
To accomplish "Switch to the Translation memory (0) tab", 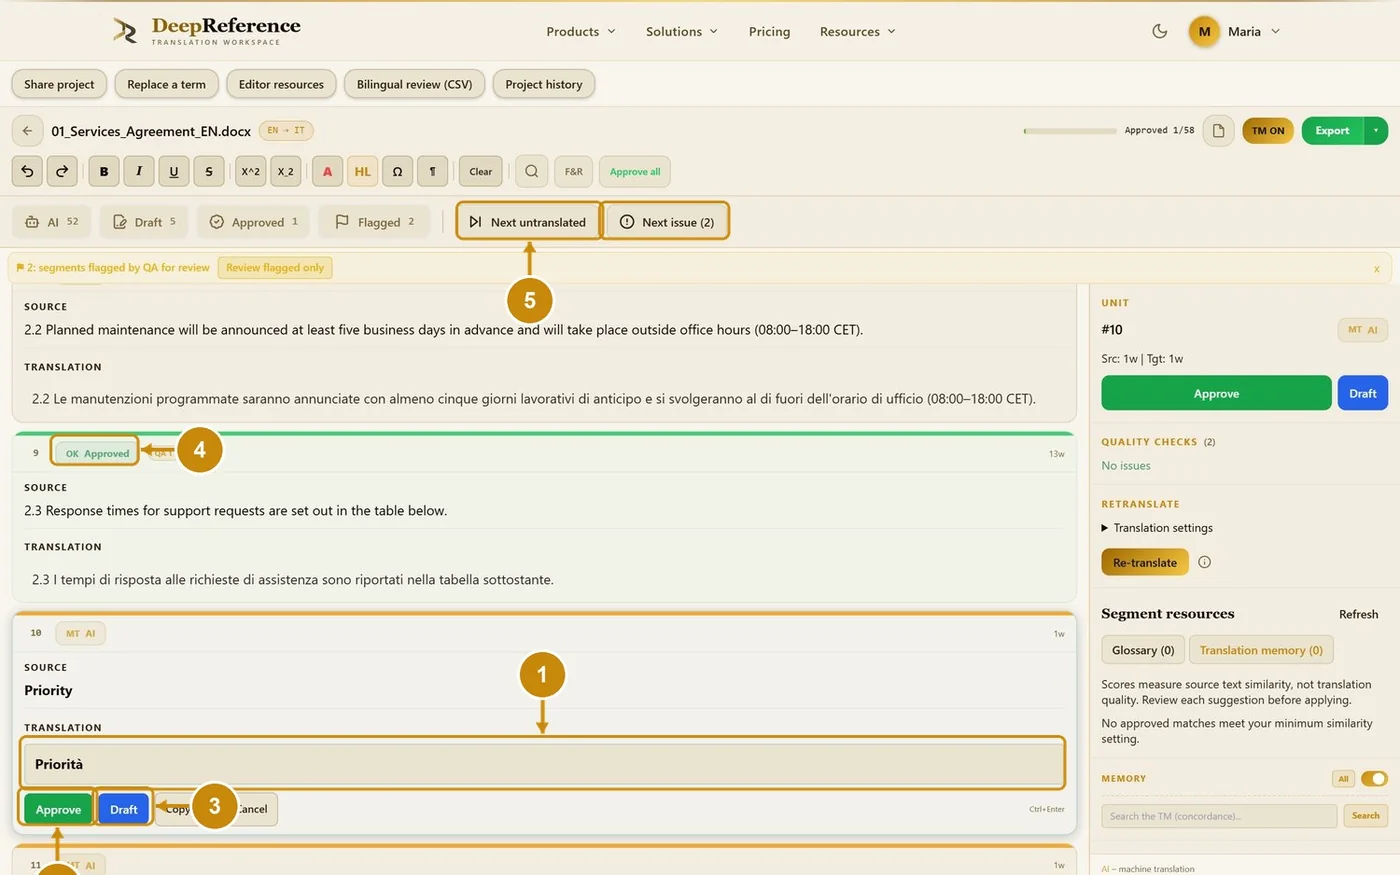I will coord(1261,650).
